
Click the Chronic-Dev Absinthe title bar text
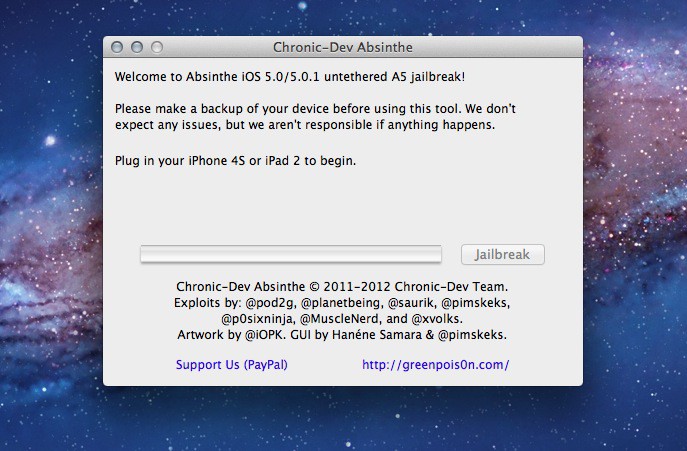tap(342, 47)
